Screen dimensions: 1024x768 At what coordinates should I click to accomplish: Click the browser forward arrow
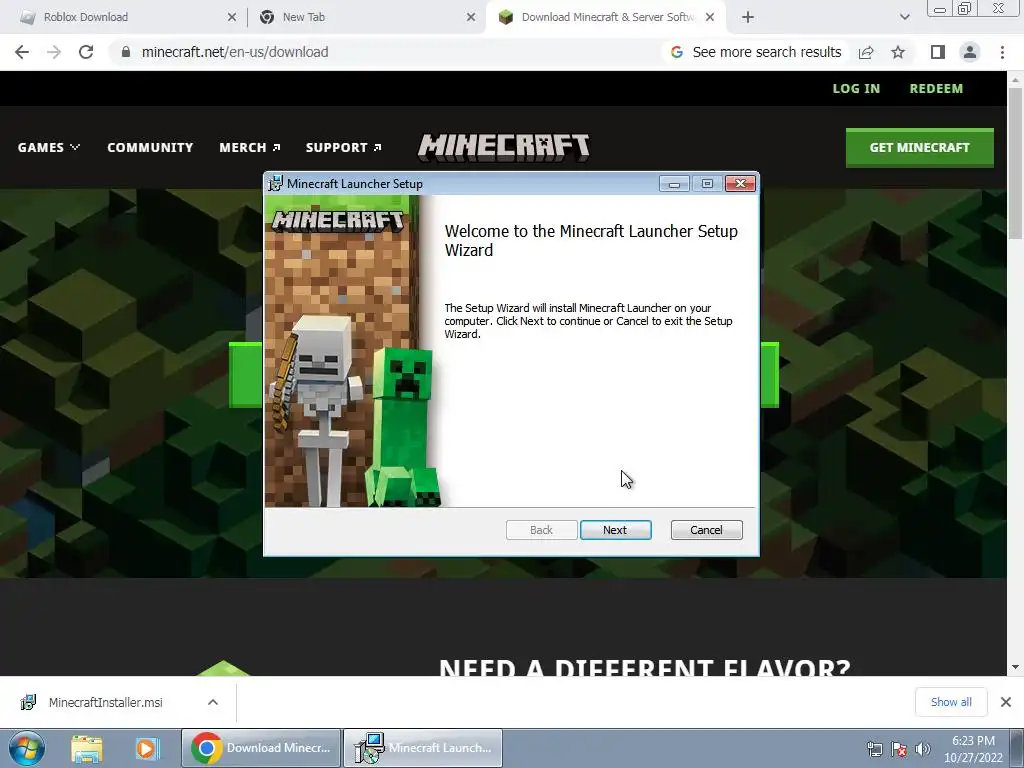[54, 52]
